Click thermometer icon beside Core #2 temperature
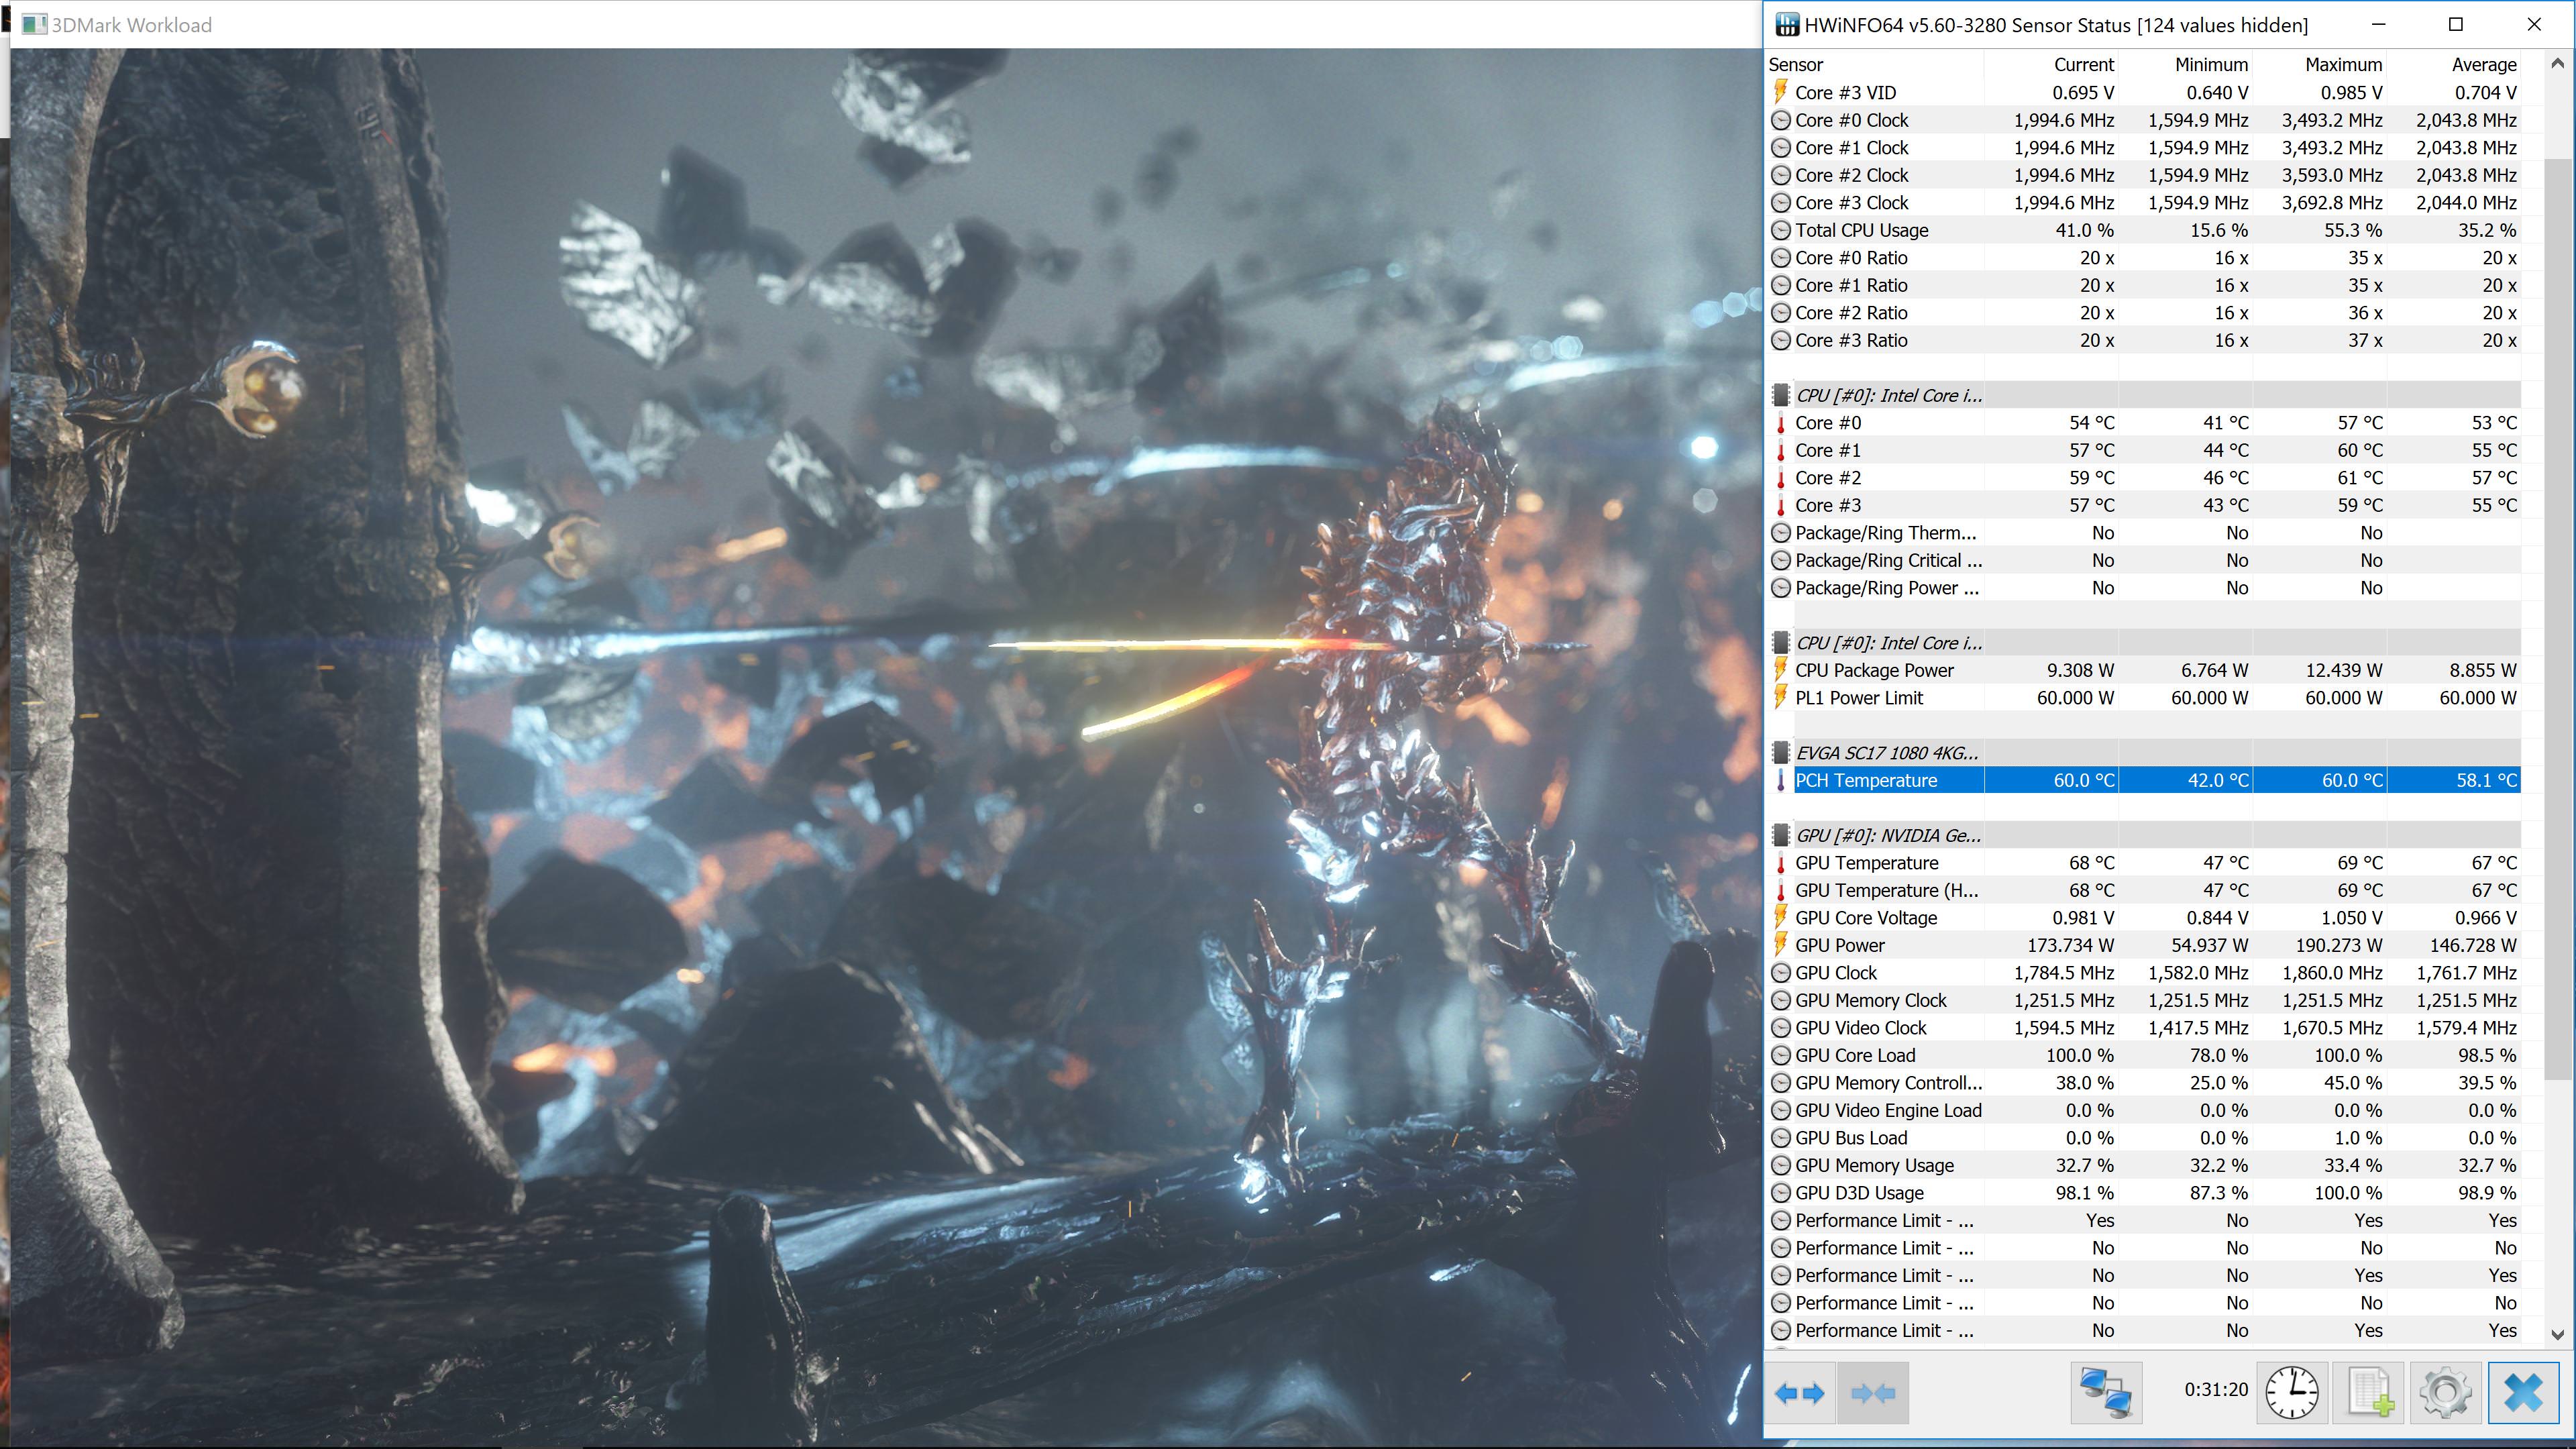Viewport: 2576px width, 1449px height. [1780, 478]
